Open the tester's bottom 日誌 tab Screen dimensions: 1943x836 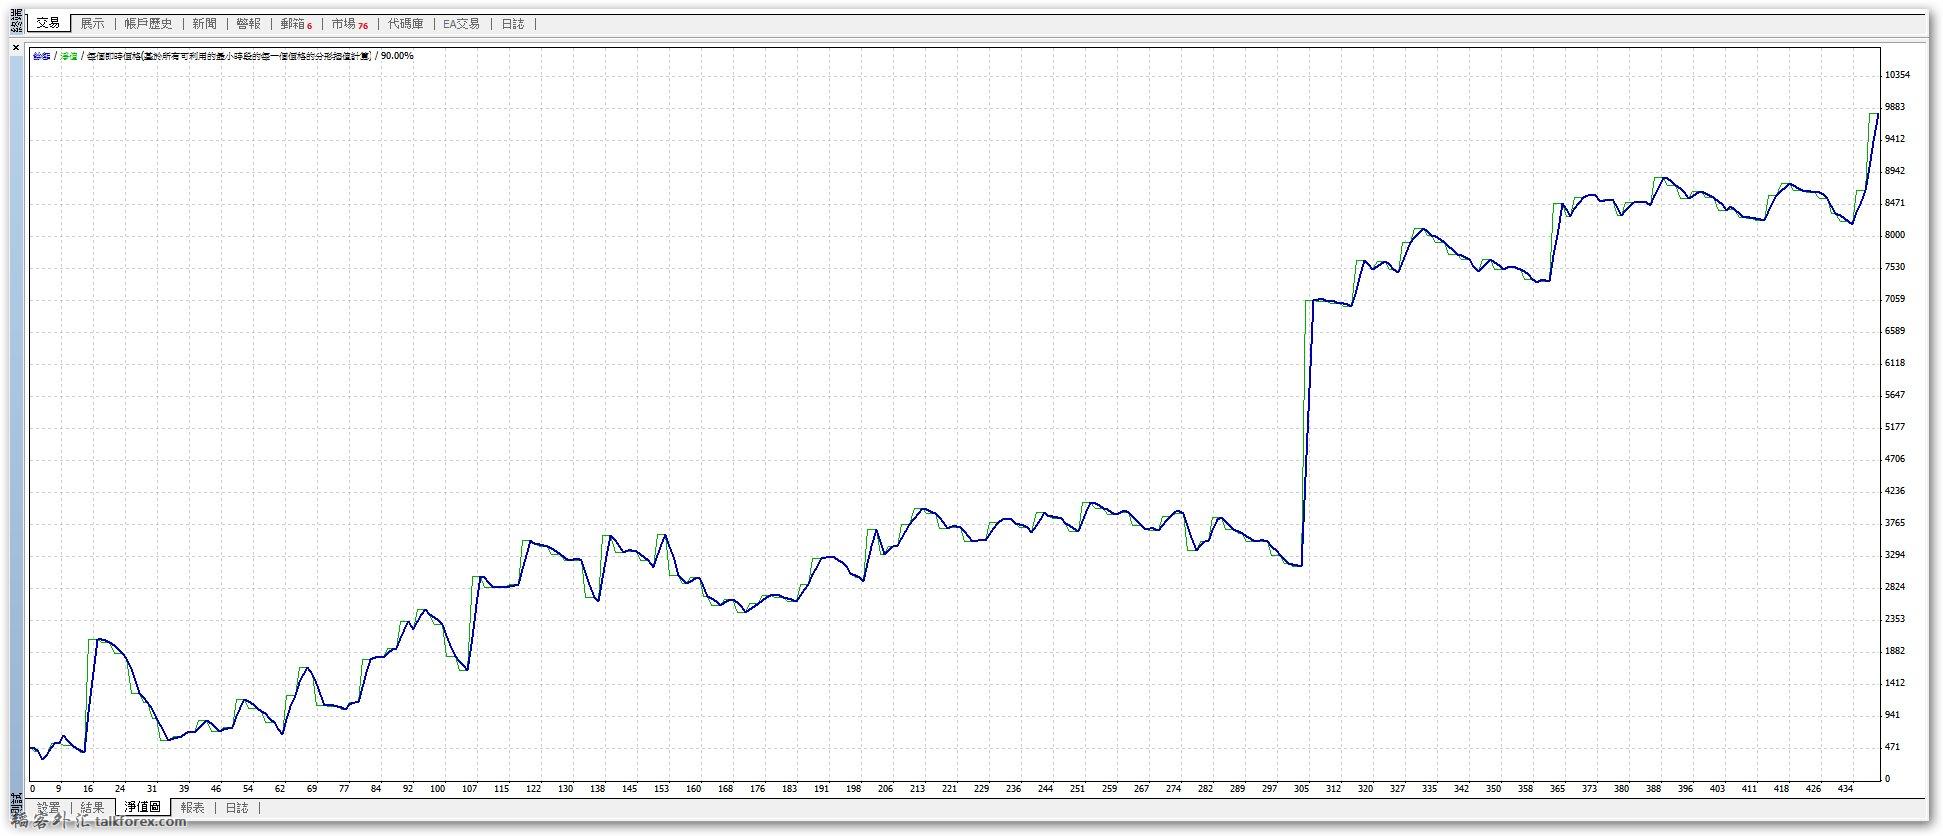point(236,808)
